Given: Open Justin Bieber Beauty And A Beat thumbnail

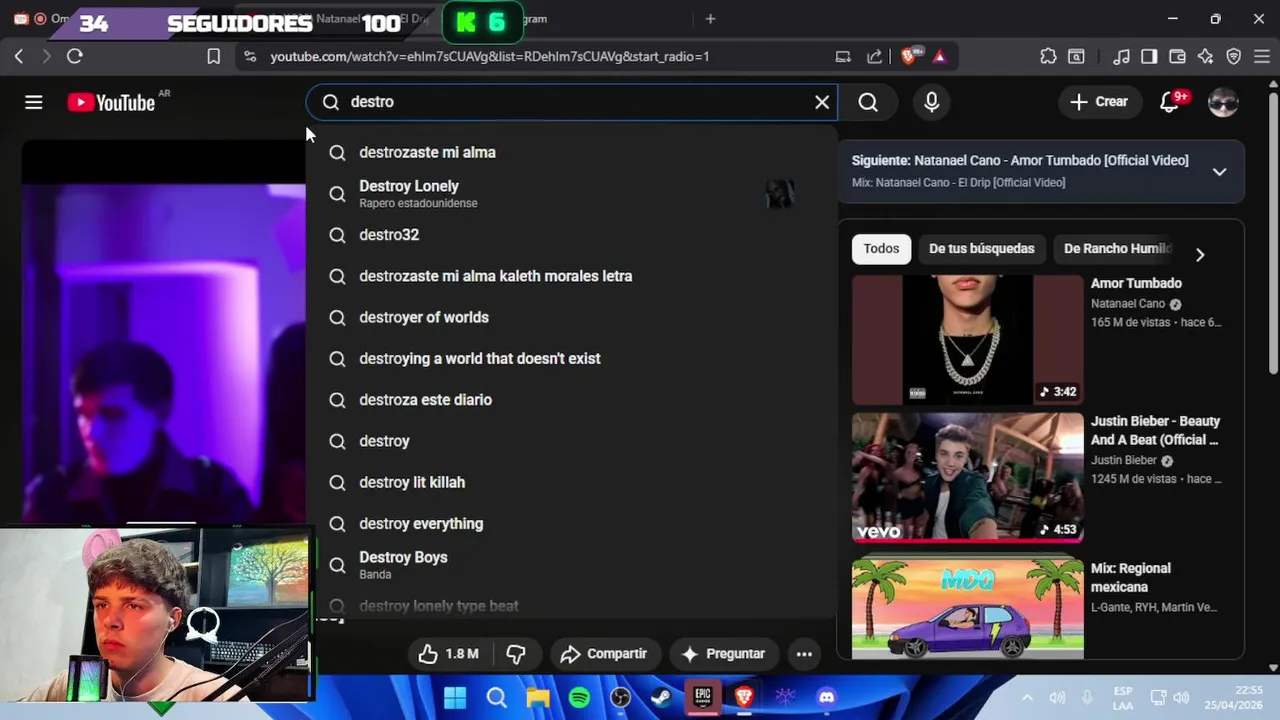Looking at the screenshot, I should (967, 478).
